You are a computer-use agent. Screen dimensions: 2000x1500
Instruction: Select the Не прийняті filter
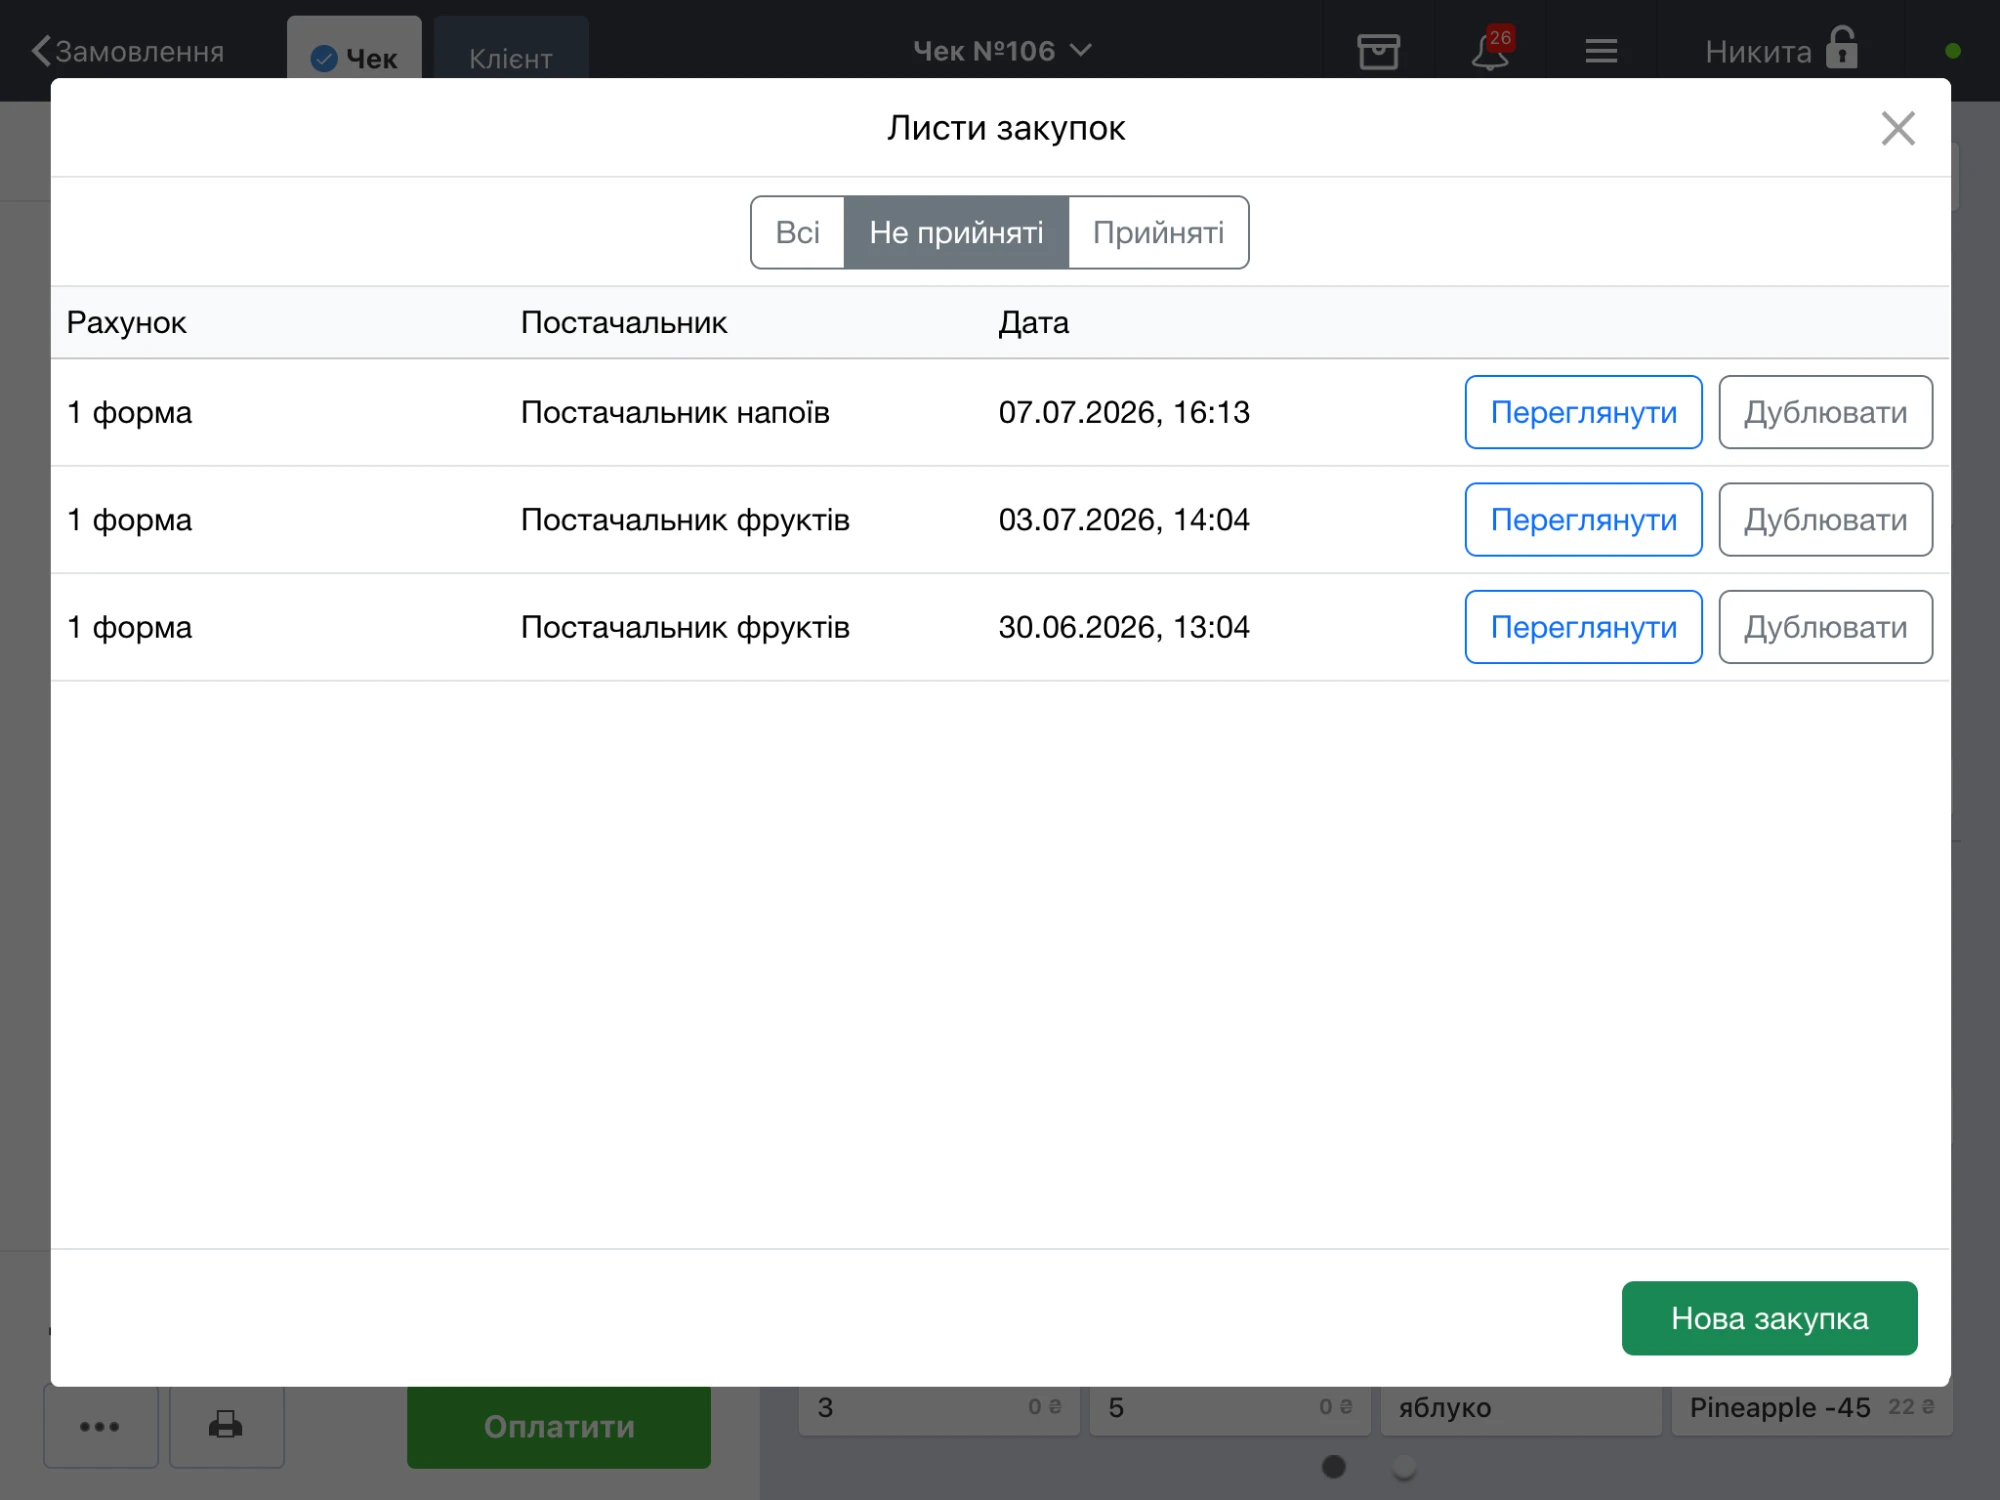[956, 232]
